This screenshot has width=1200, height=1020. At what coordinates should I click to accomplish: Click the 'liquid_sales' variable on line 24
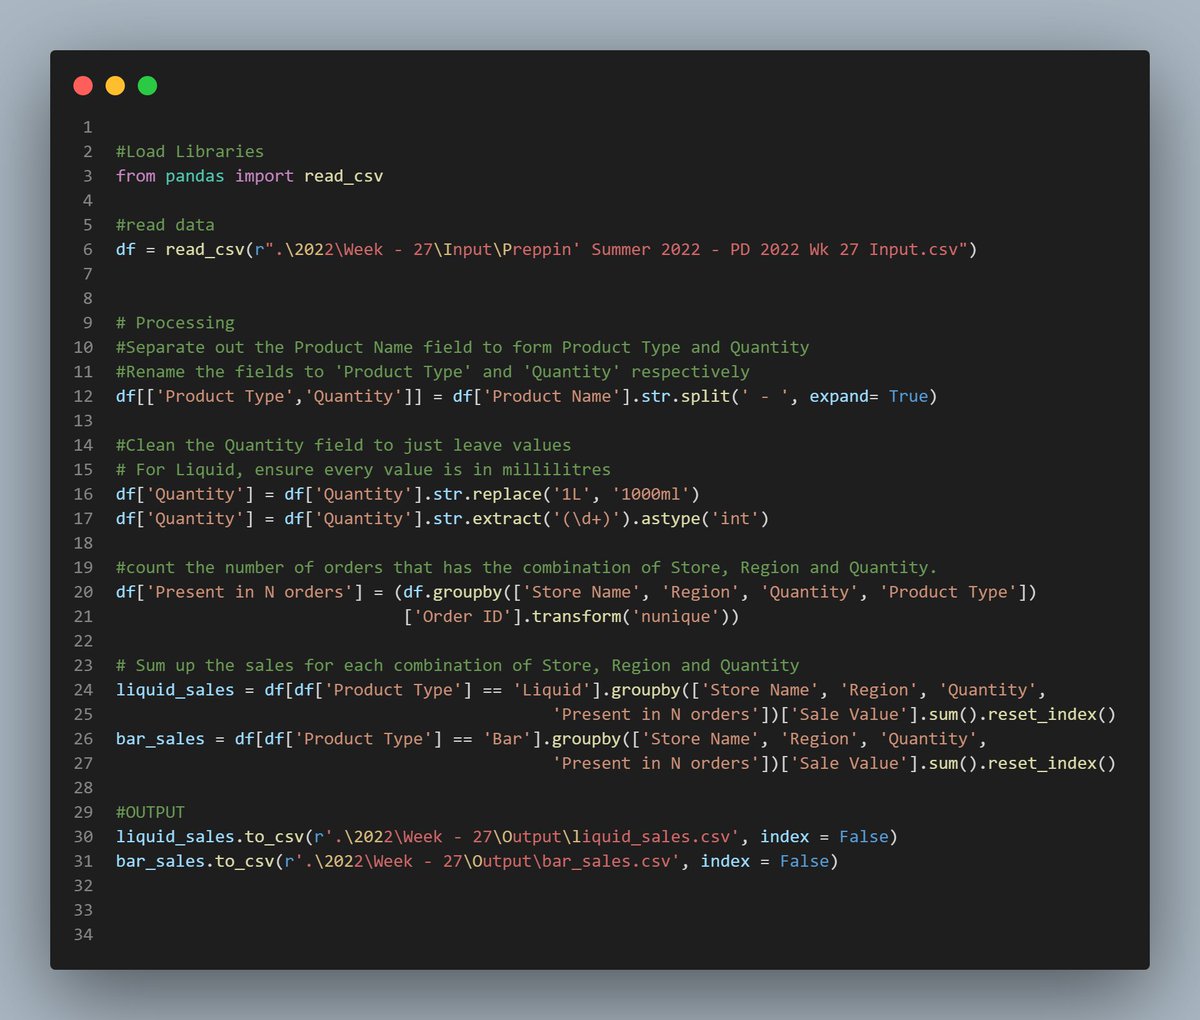coord(175,690)
